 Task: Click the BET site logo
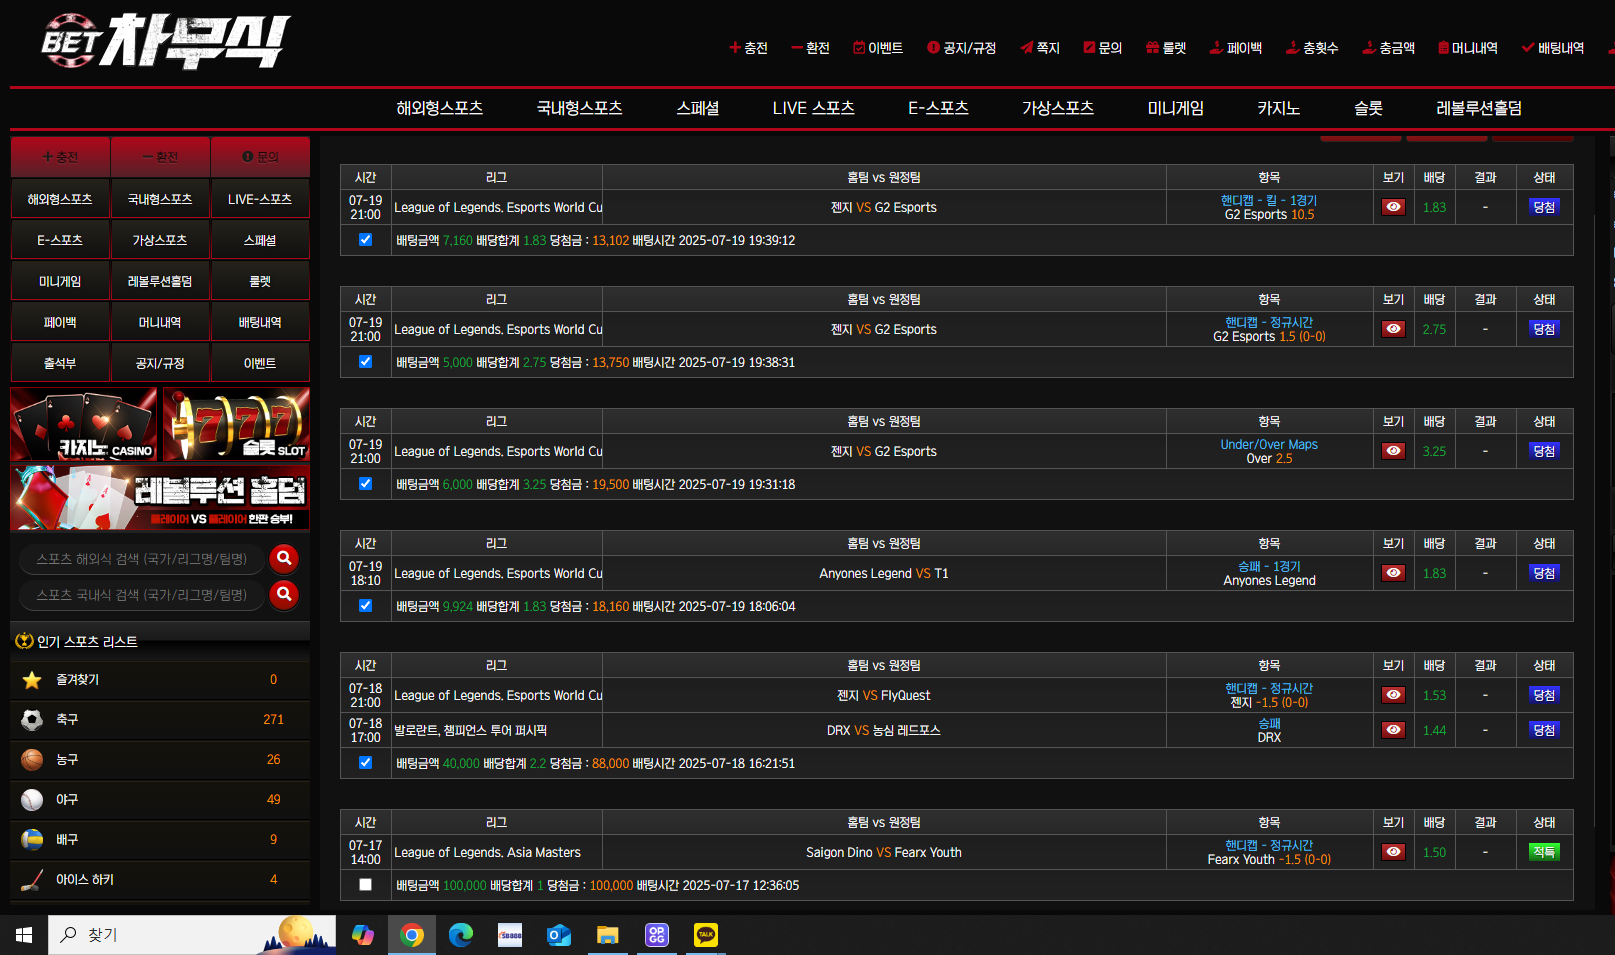point(166,41)
